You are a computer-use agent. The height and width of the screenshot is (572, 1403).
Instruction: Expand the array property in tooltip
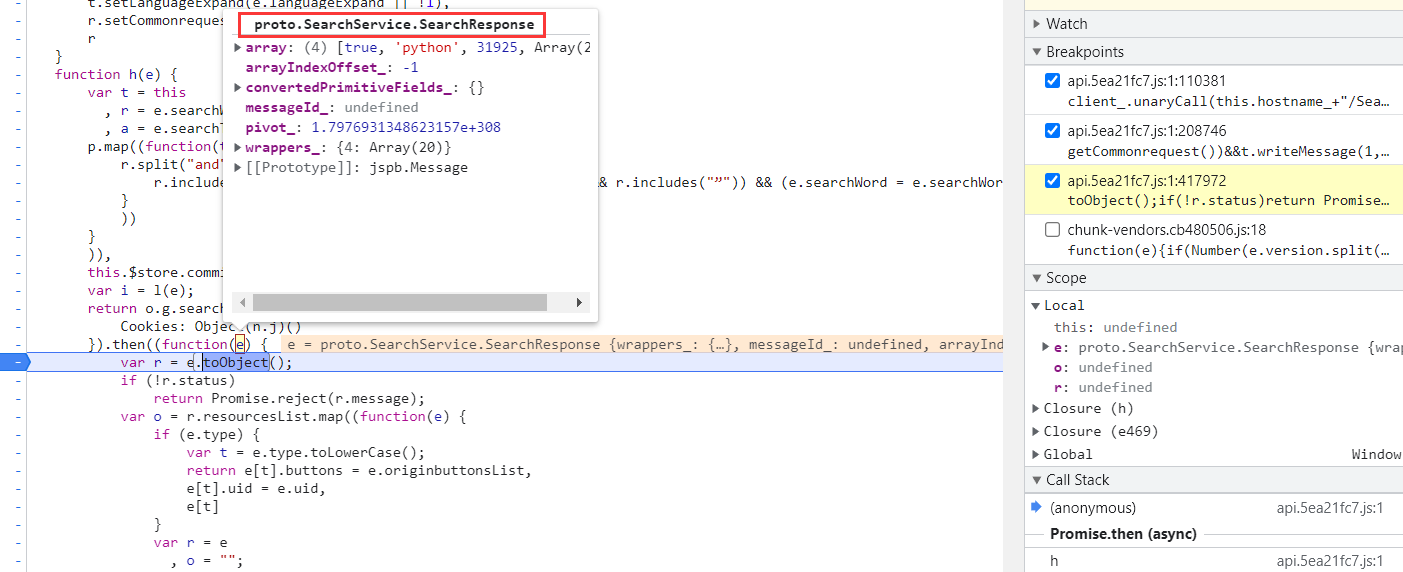tap(238, 48)
